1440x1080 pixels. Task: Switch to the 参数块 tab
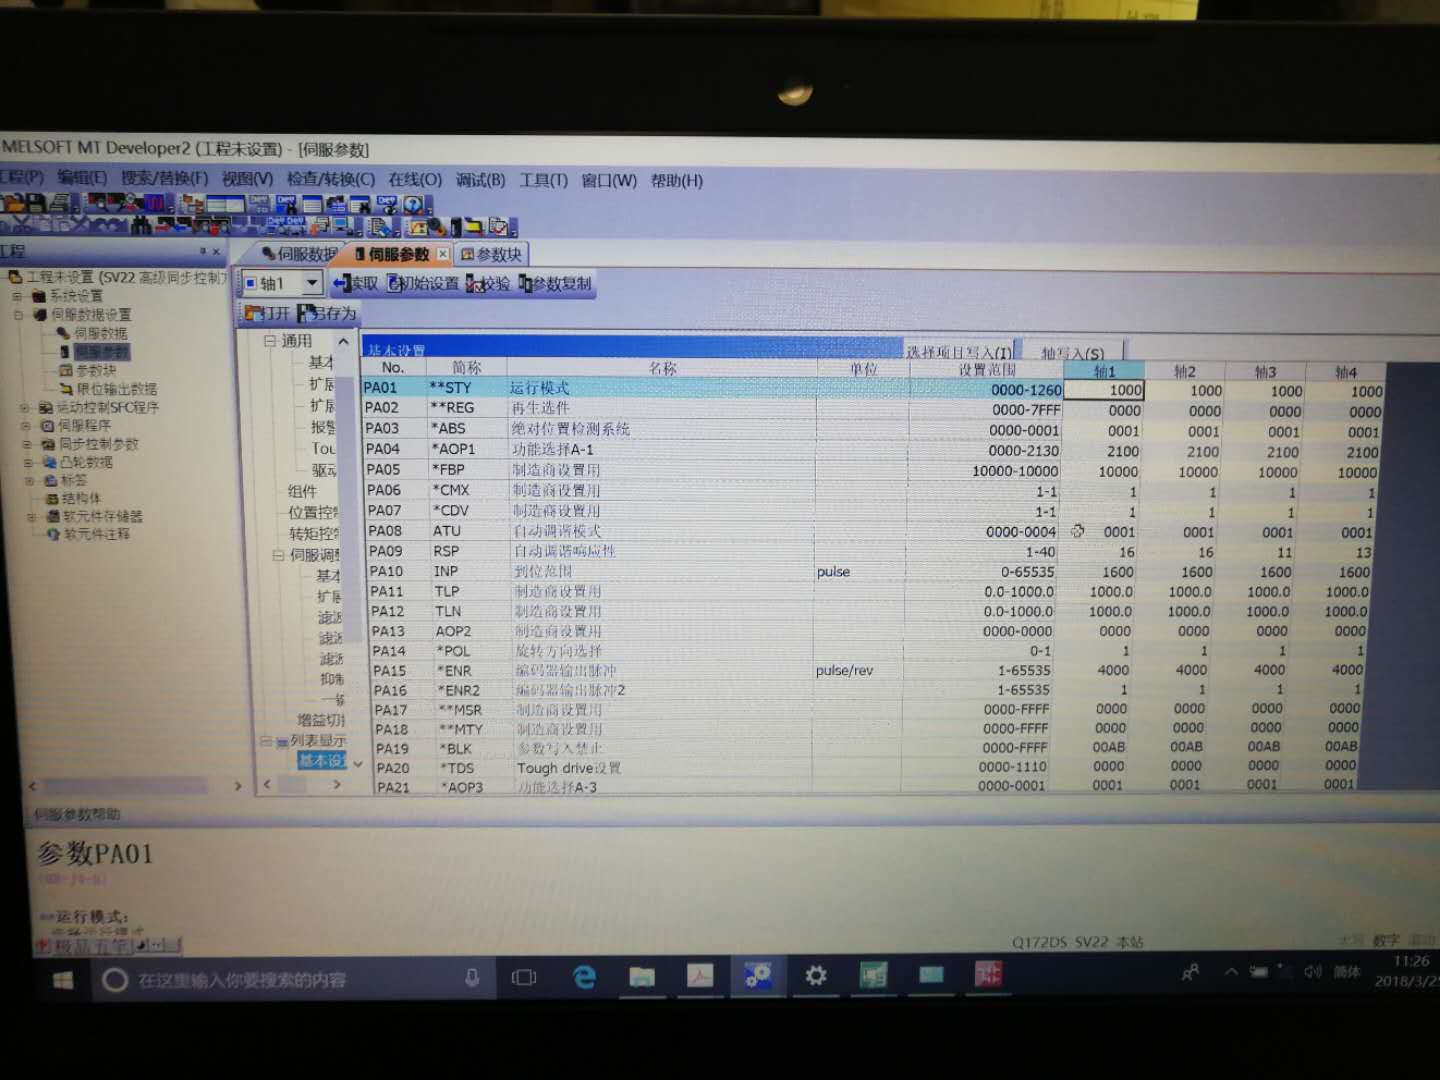(x=491, y=255)
